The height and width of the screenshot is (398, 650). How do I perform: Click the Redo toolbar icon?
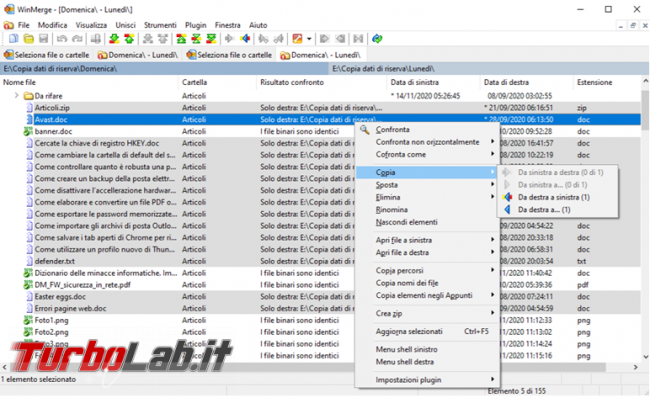77,39
